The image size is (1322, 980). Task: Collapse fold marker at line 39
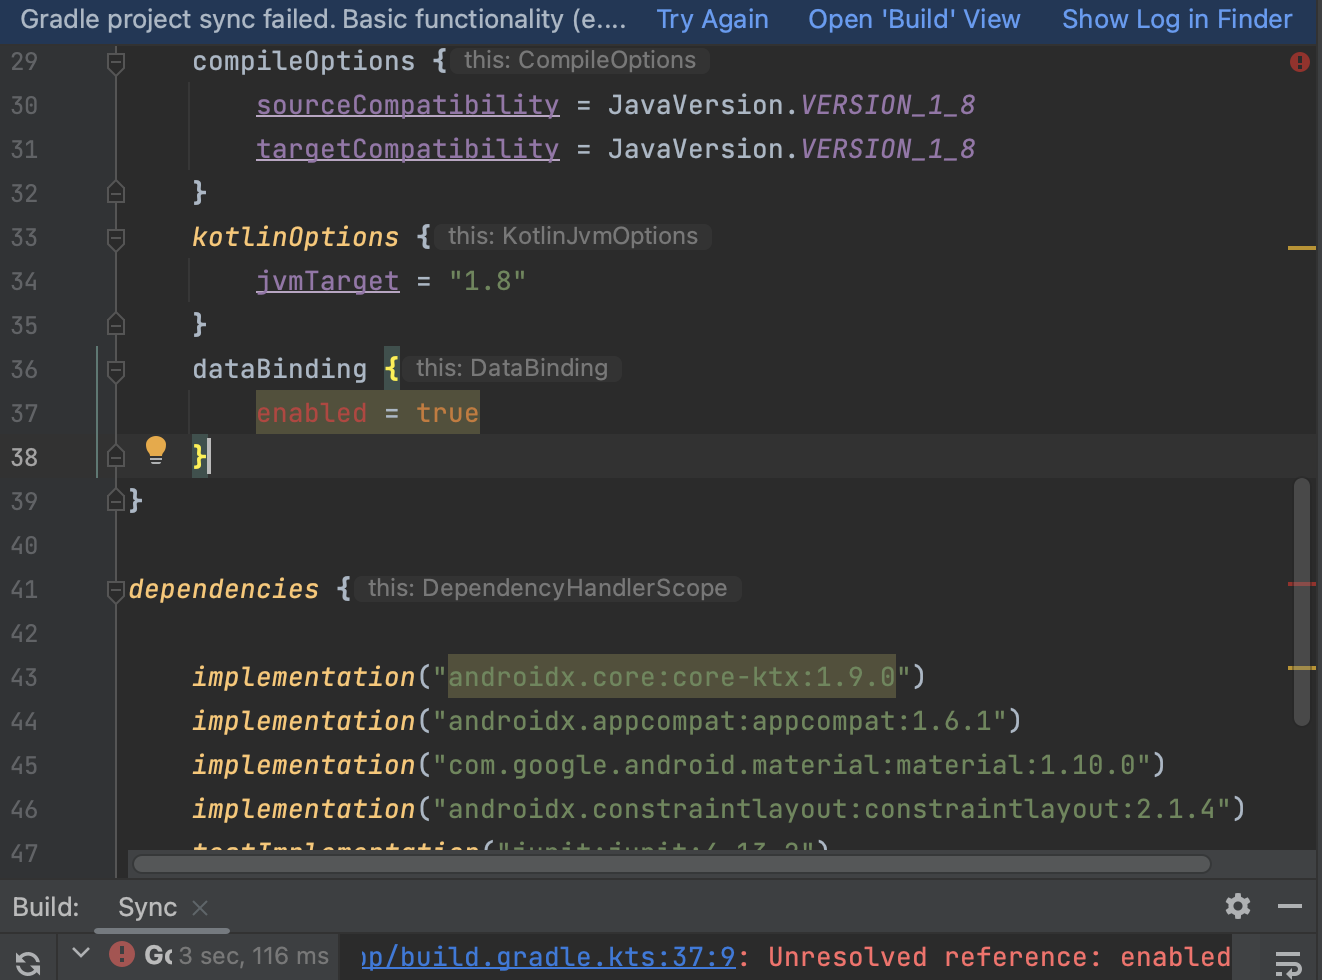[x=116, y=500]
